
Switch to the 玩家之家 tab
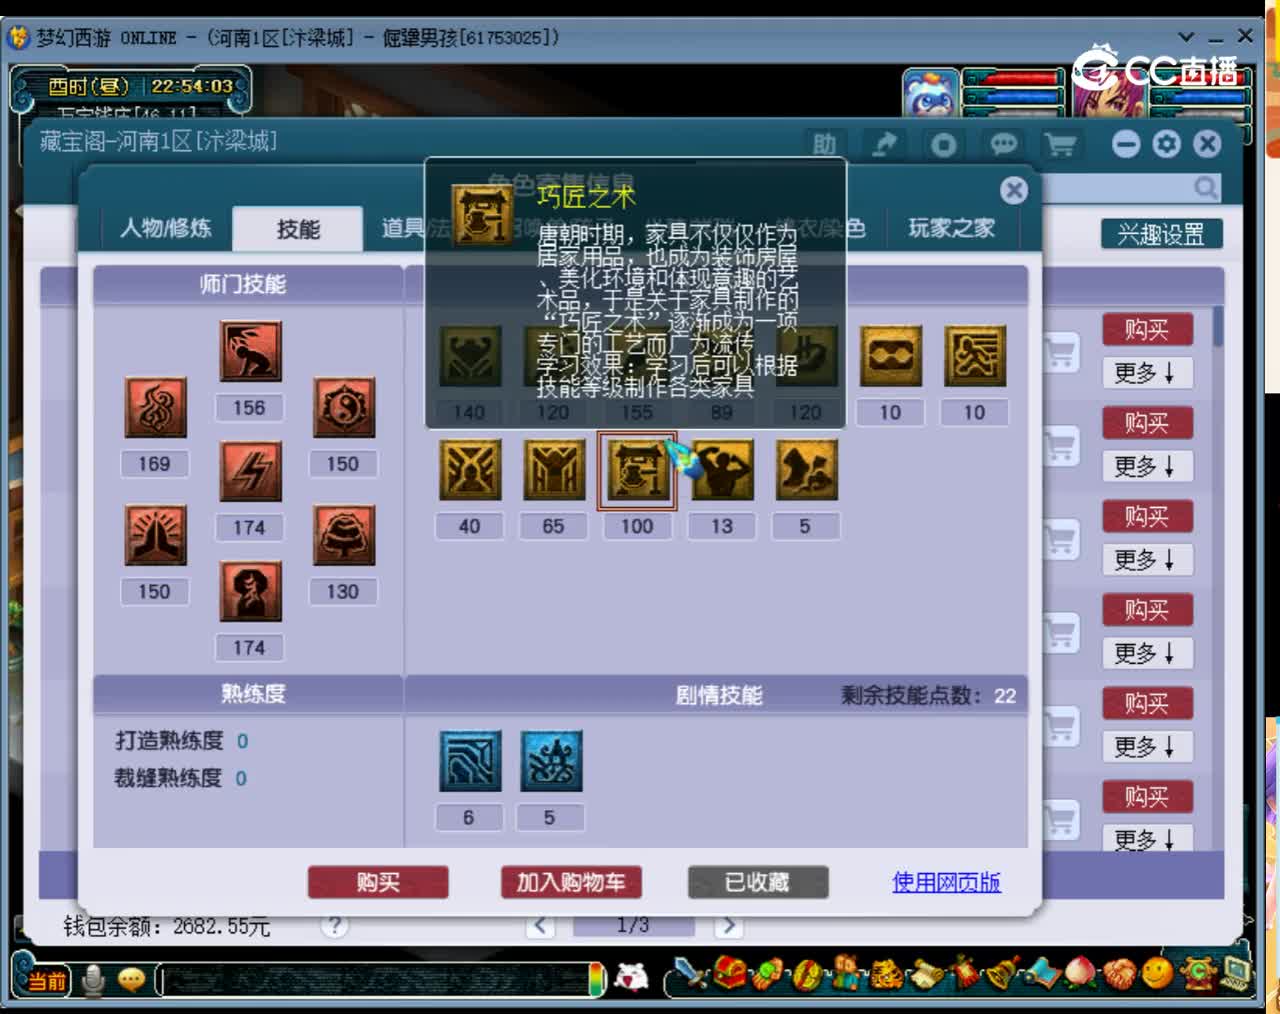952,228
